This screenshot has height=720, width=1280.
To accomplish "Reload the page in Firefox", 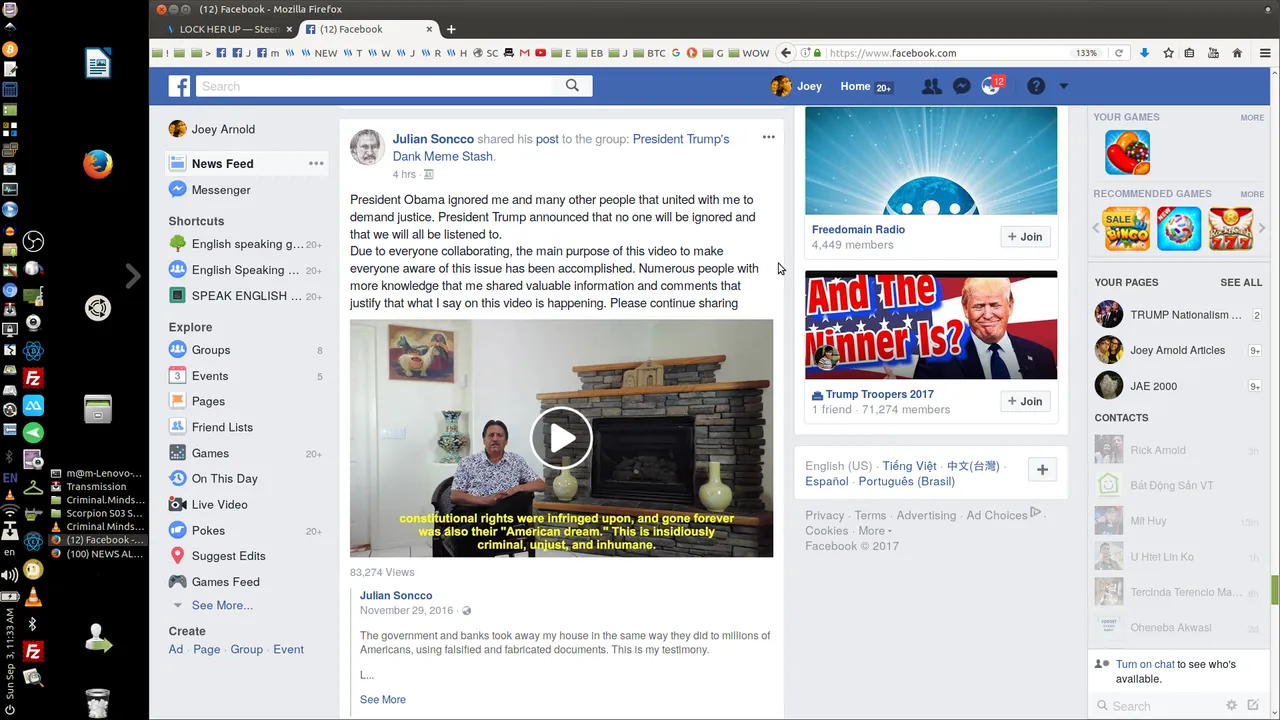I will (x=1119, y=53).
